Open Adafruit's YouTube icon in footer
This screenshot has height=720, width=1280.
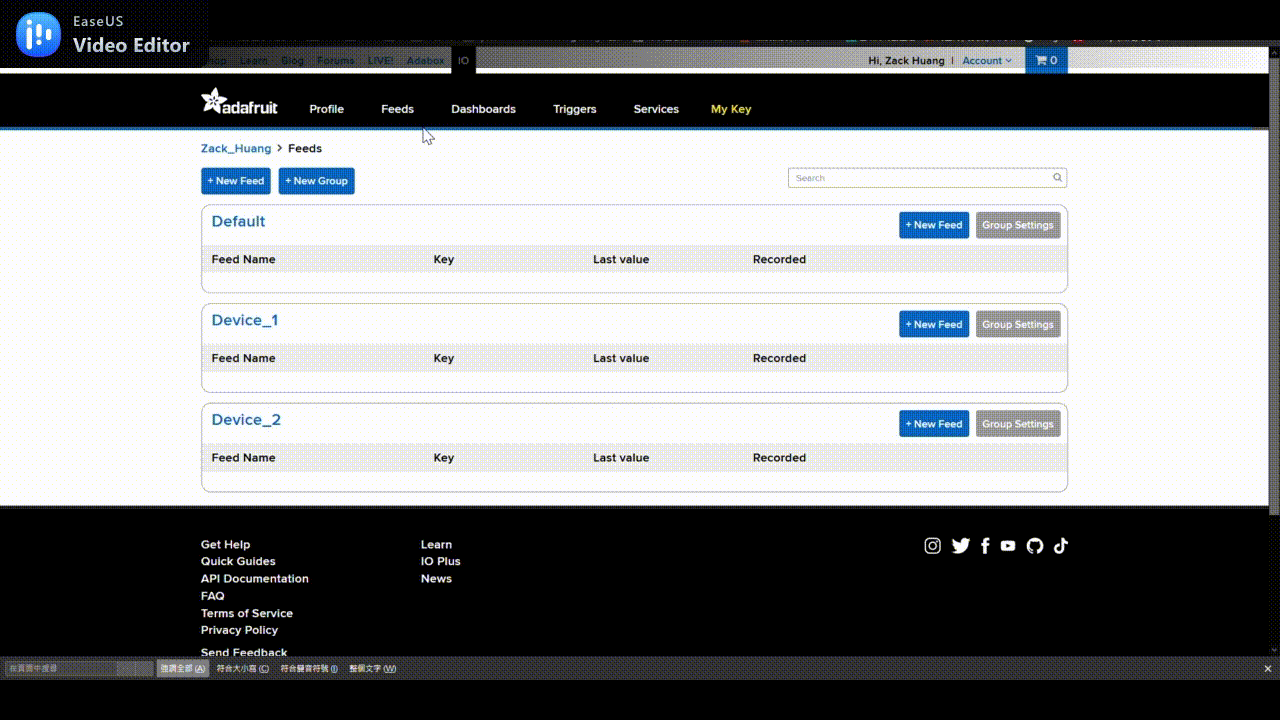[1008, 546]
